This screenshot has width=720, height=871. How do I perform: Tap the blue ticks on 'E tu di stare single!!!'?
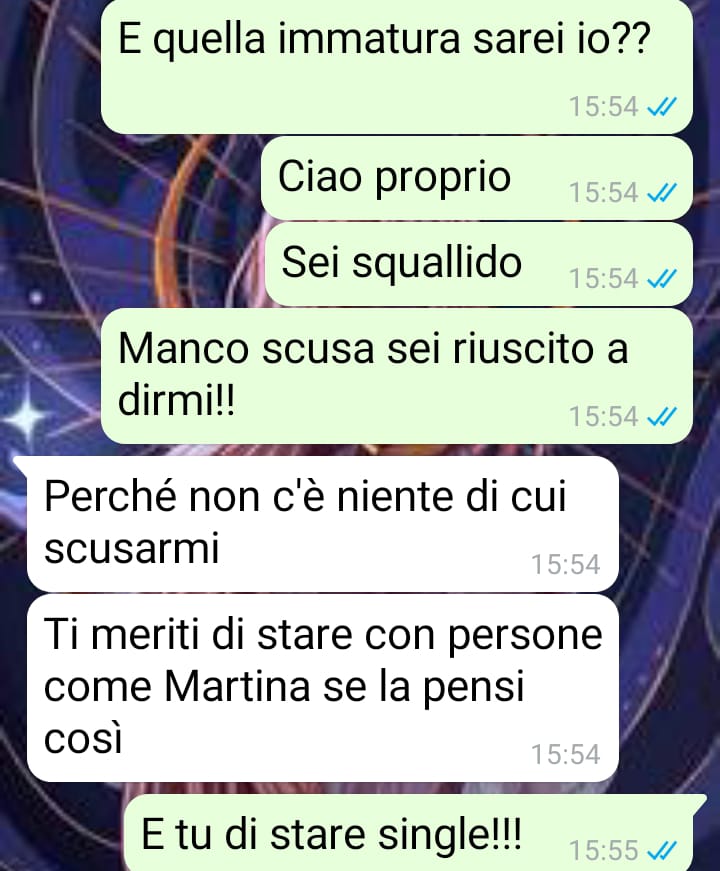pyautogui.click(x=662, y=849)
